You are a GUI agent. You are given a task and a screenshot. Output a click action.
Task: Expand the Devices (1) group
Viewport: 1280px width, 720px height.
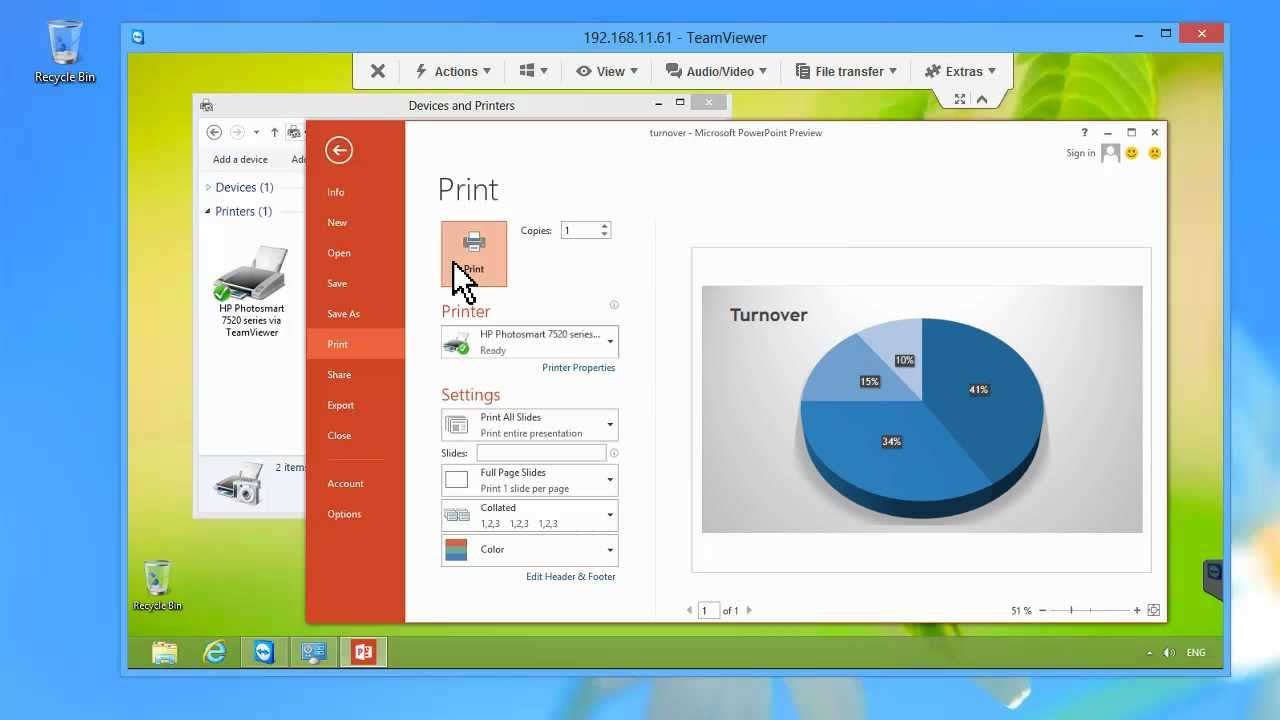click(x=209, y=187)
